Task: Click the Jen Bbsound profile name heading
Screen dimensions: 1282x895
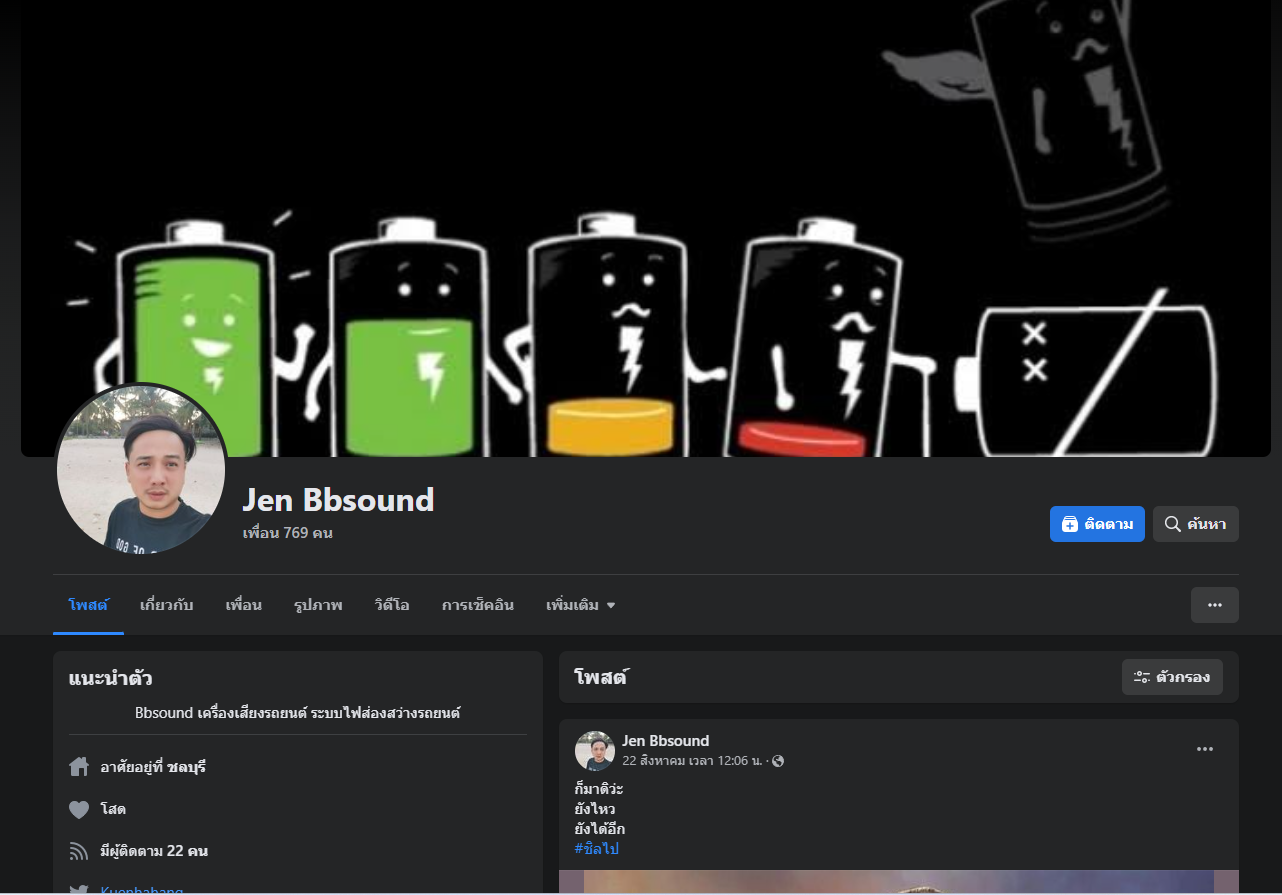Action: click(339, 500)
